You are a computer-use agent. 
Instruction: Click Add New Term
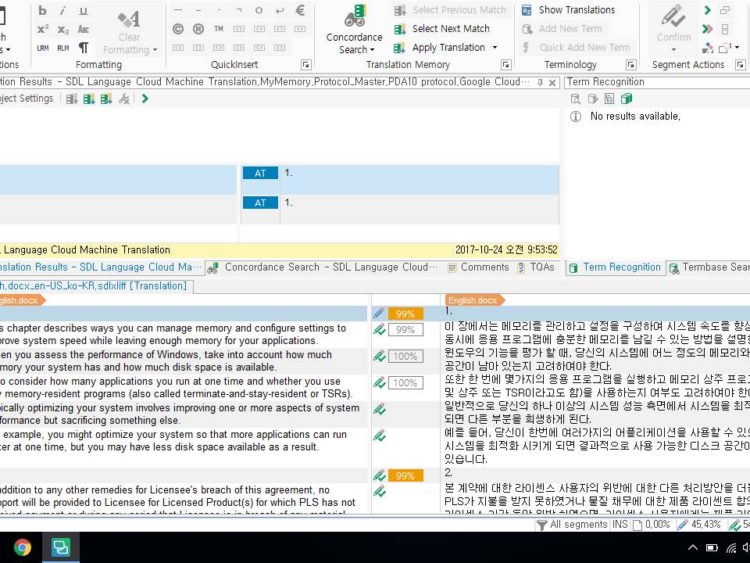[x=562, y=29]
